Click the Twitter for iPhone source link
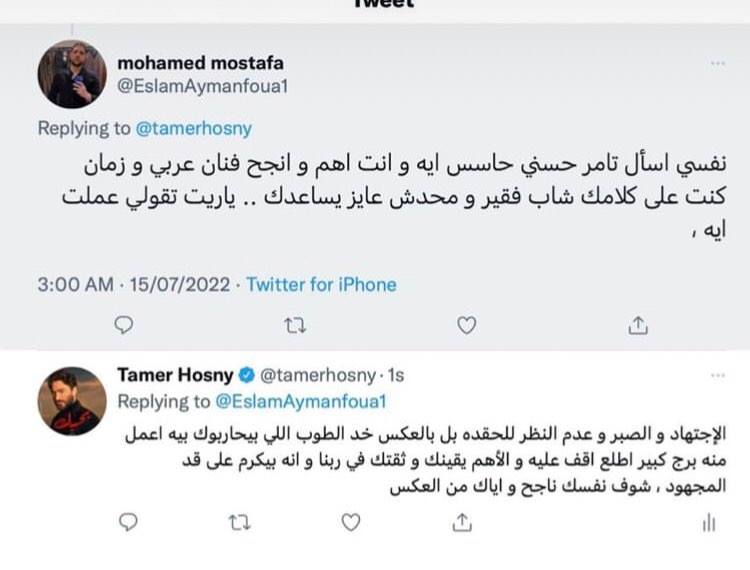 point(321,284)
